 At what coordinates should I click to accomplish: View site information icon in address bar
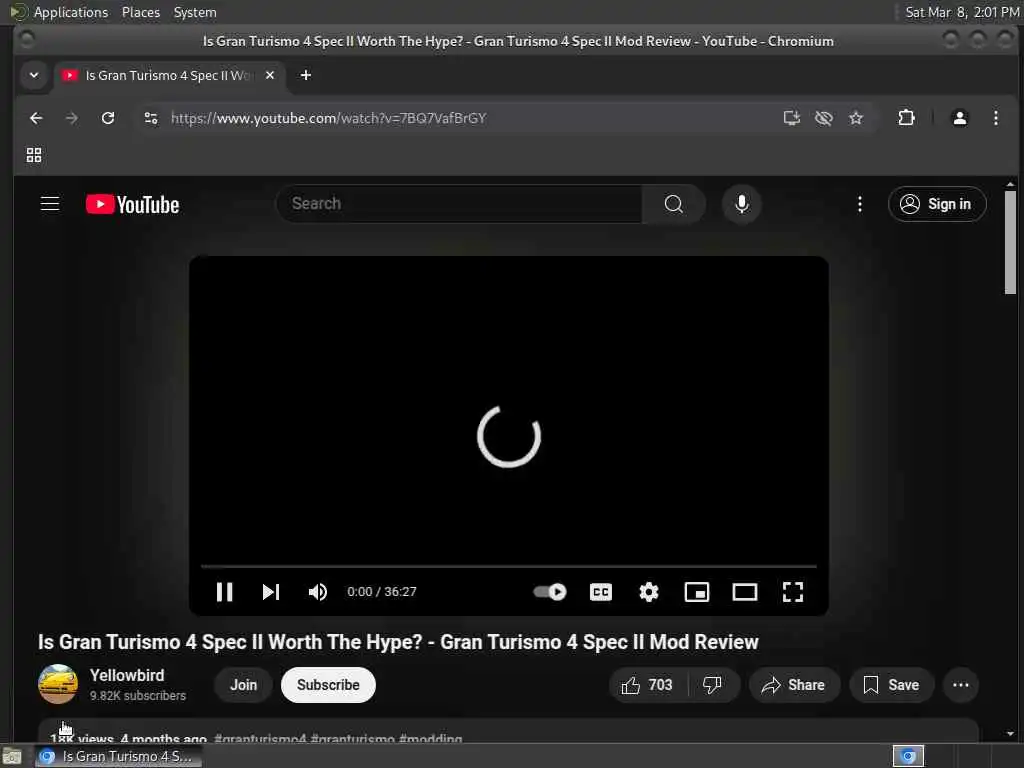tap(151, 118)
